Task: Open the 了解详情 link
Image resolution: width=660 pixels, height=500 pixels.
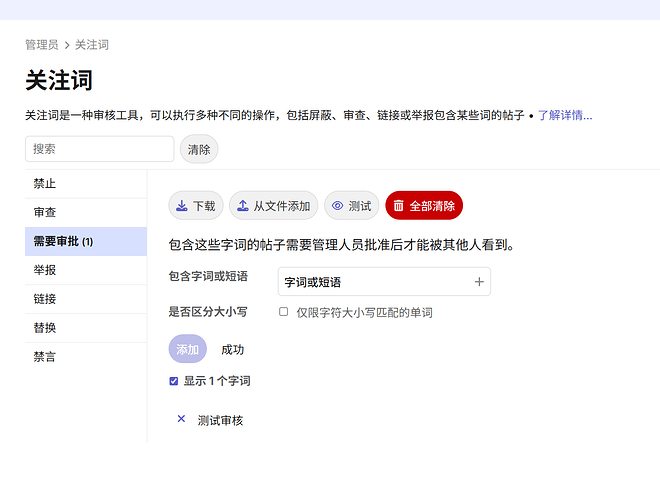Action: click(565, 115)
